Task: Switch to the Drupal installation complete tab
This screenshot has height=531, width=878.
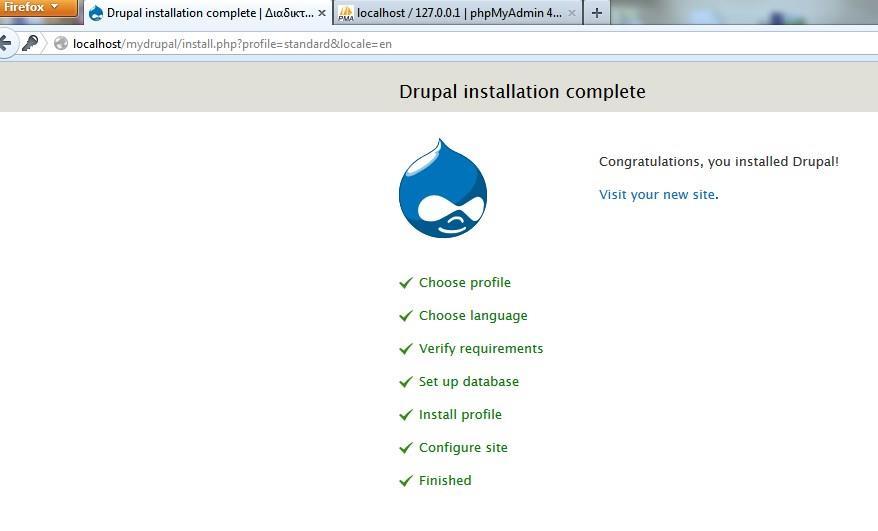Action: tap(208, 12)
